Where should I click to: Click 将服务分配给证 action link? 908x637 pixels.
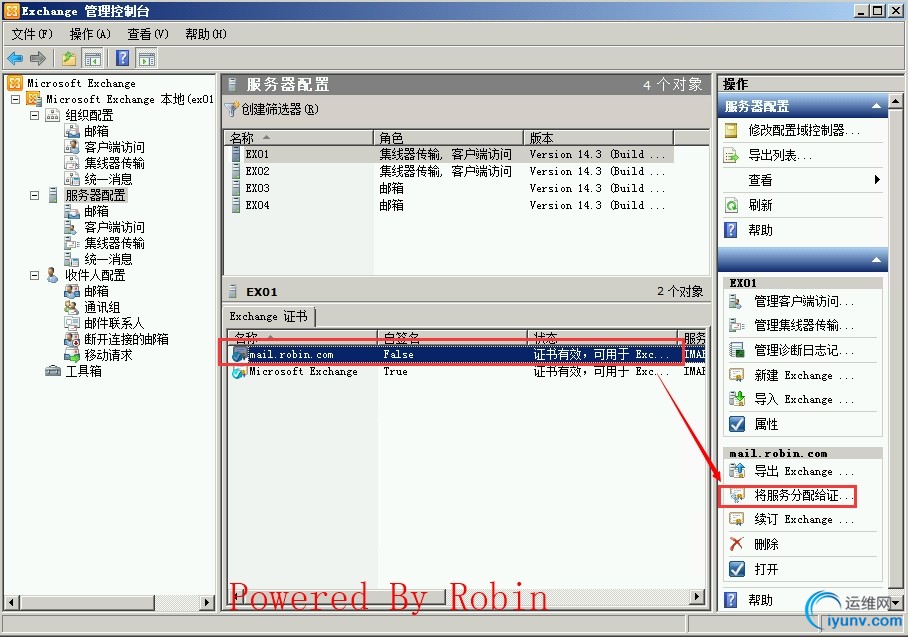pos(804,496)
